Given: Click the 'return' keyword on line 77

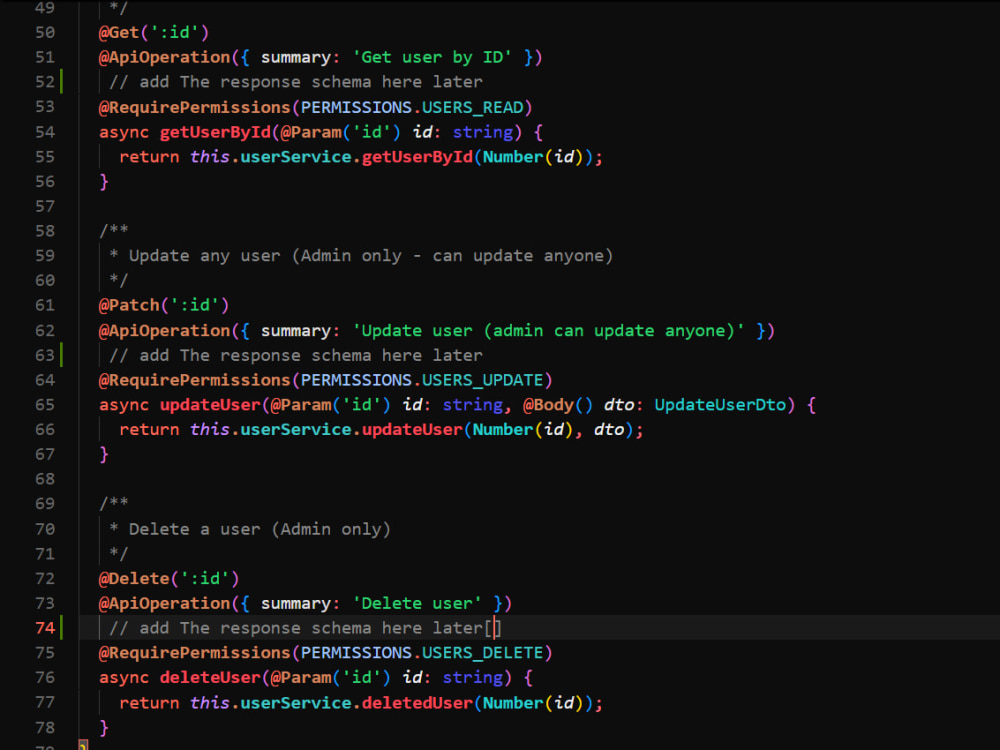Looking at the screenshot, I should pyautogui.click(x=149, y=703).
